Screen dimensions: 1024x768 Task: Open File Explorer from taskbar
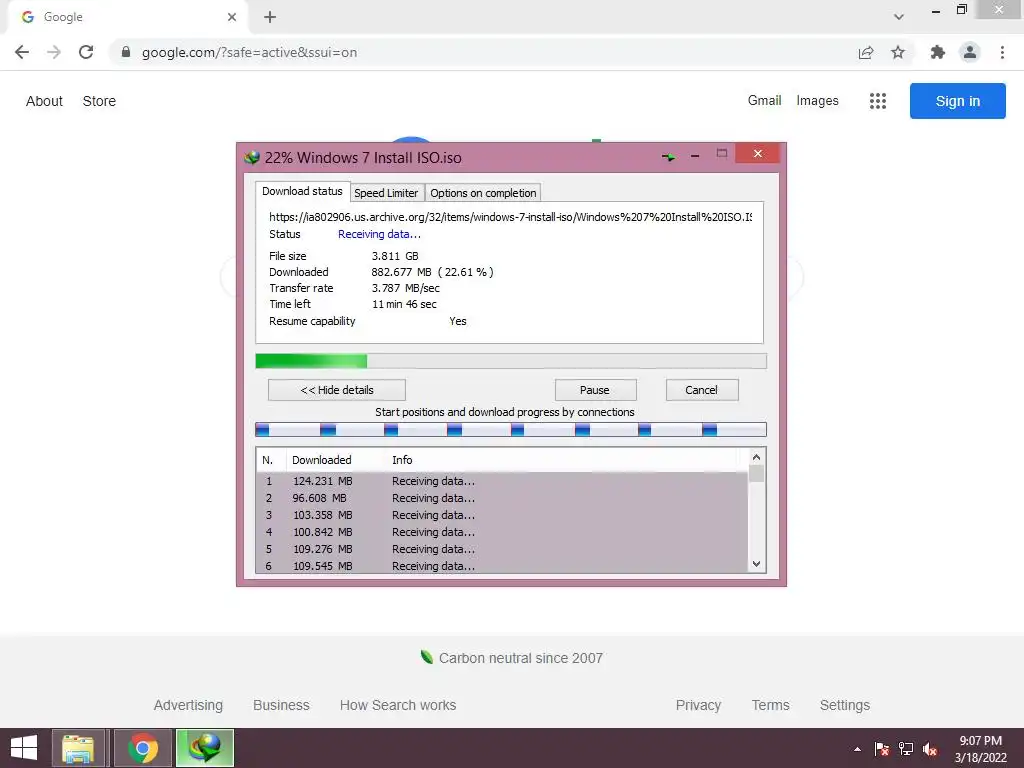[78, 748]
